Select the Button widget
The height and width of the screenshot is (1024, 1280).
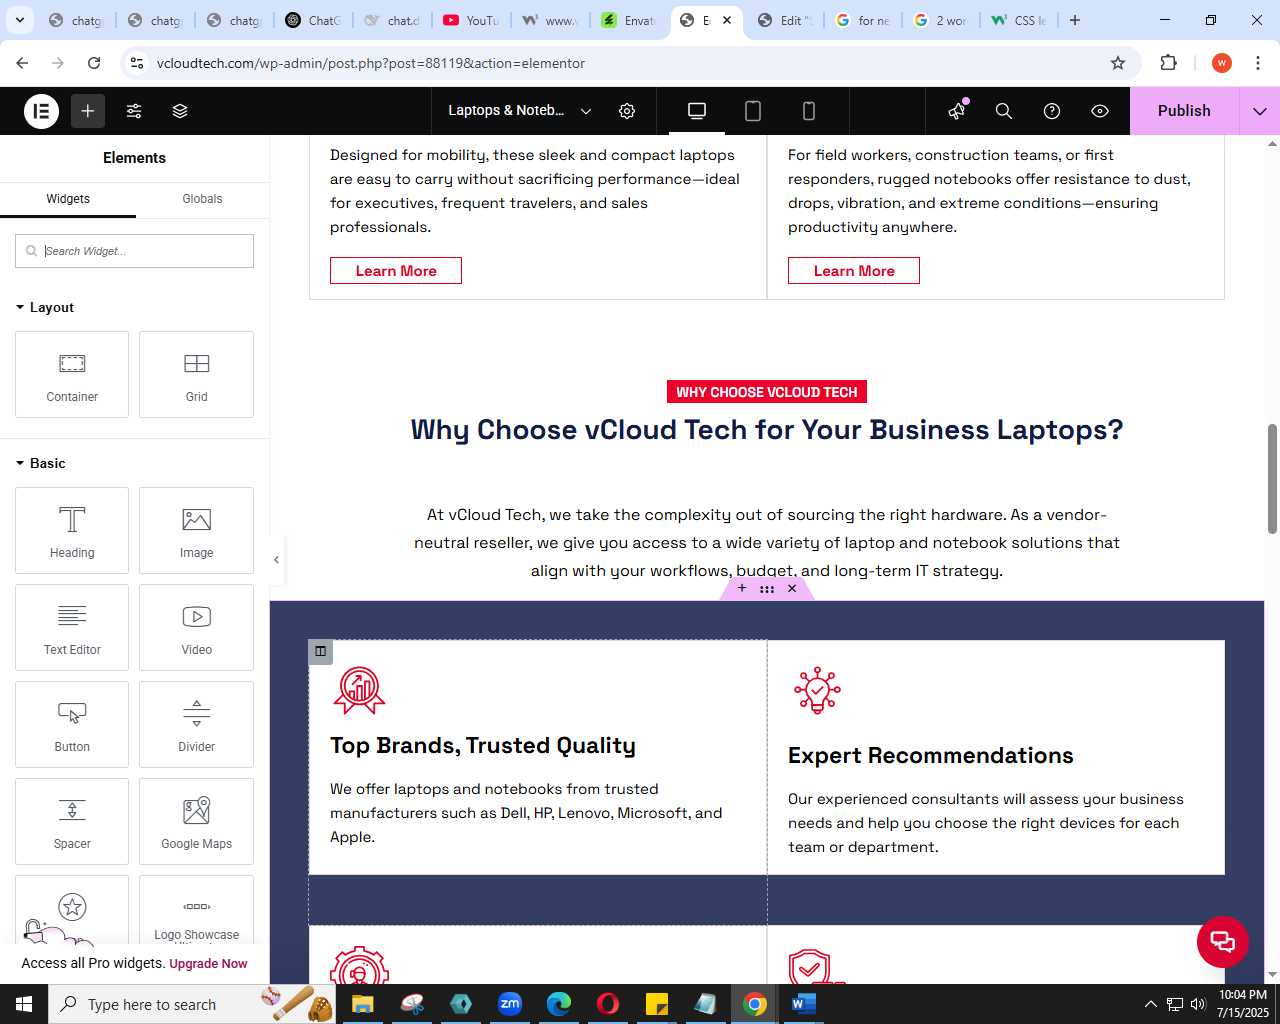[x=72, y=724]
